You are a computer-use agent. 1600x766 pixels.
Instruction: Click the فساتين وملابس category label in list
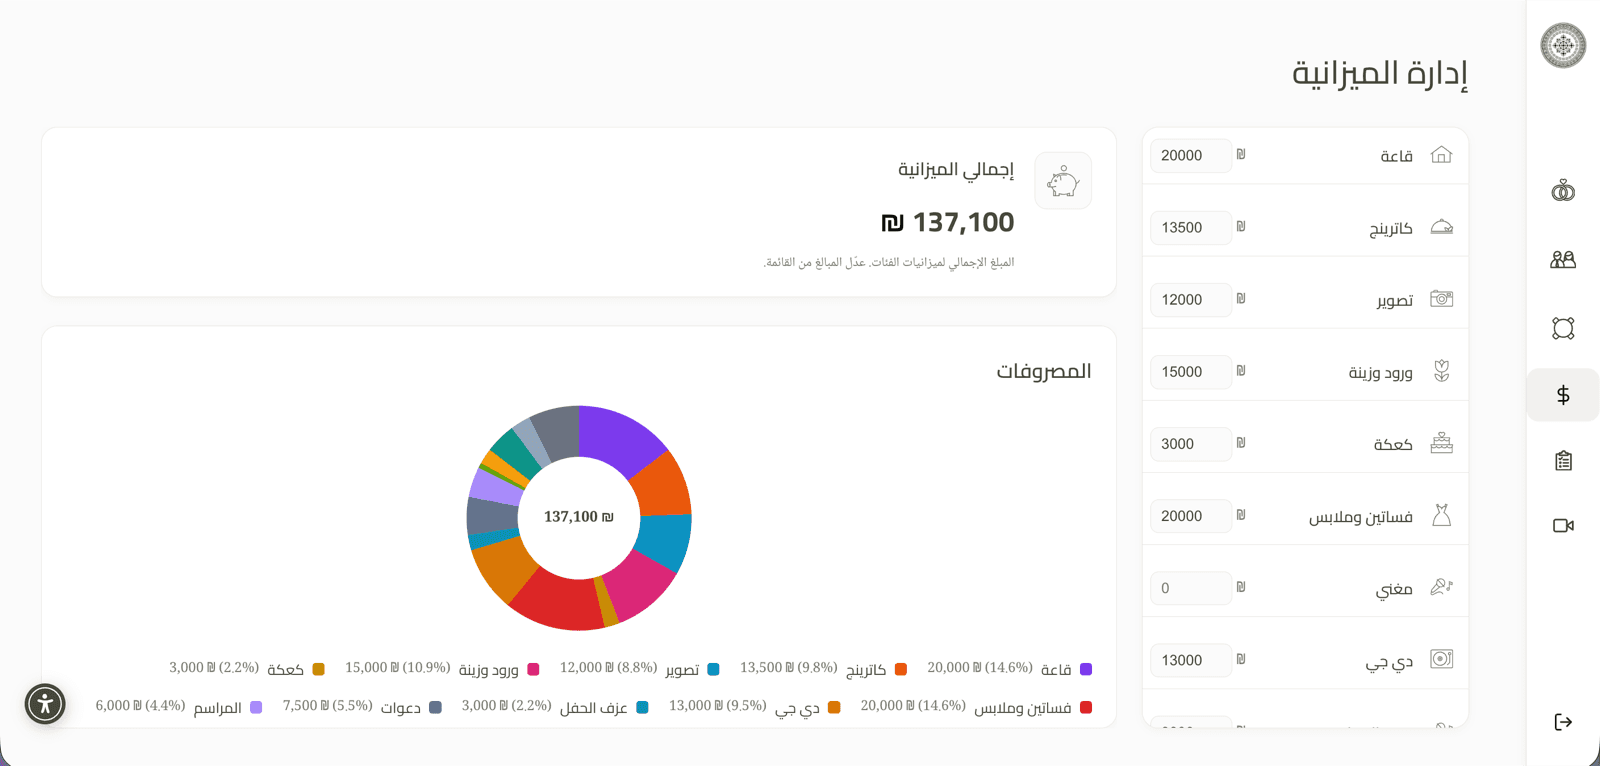(x=1361, y=517)
